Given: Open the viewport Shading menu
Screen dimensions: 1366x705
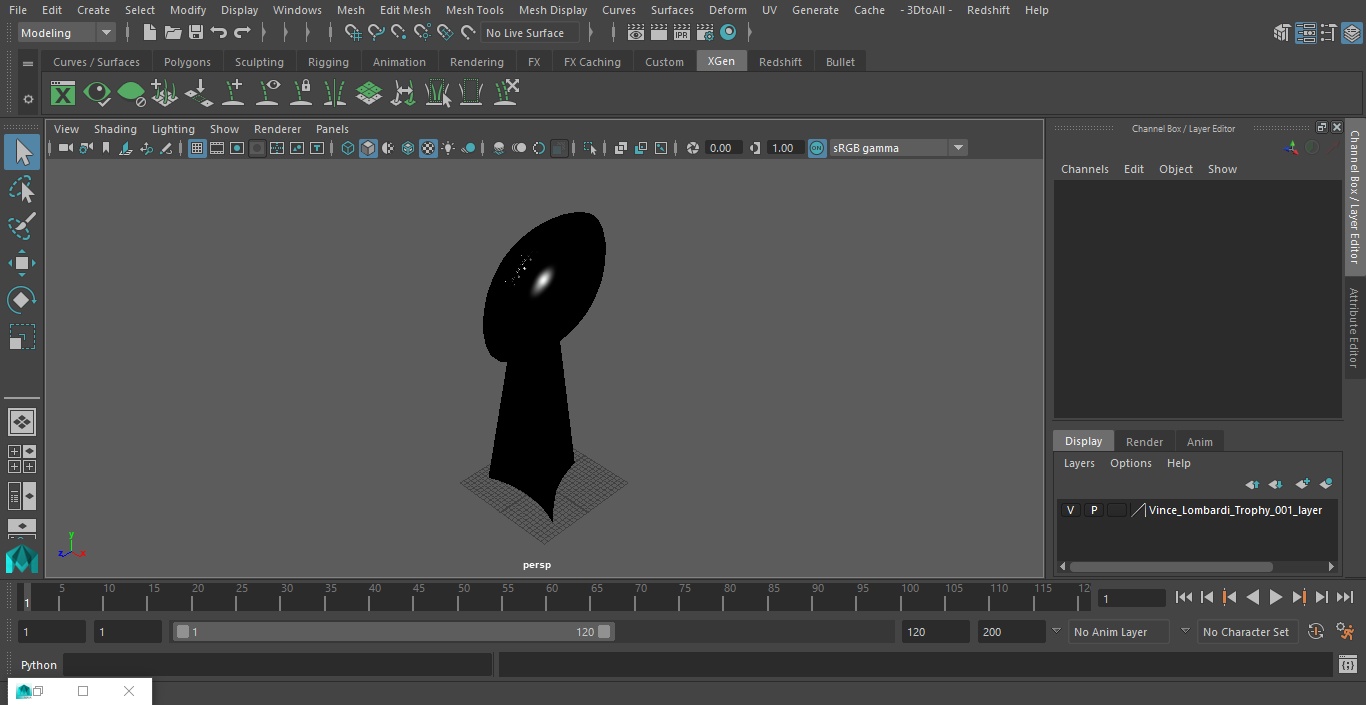Looking at the screenshot, I should tap(115, 129).
